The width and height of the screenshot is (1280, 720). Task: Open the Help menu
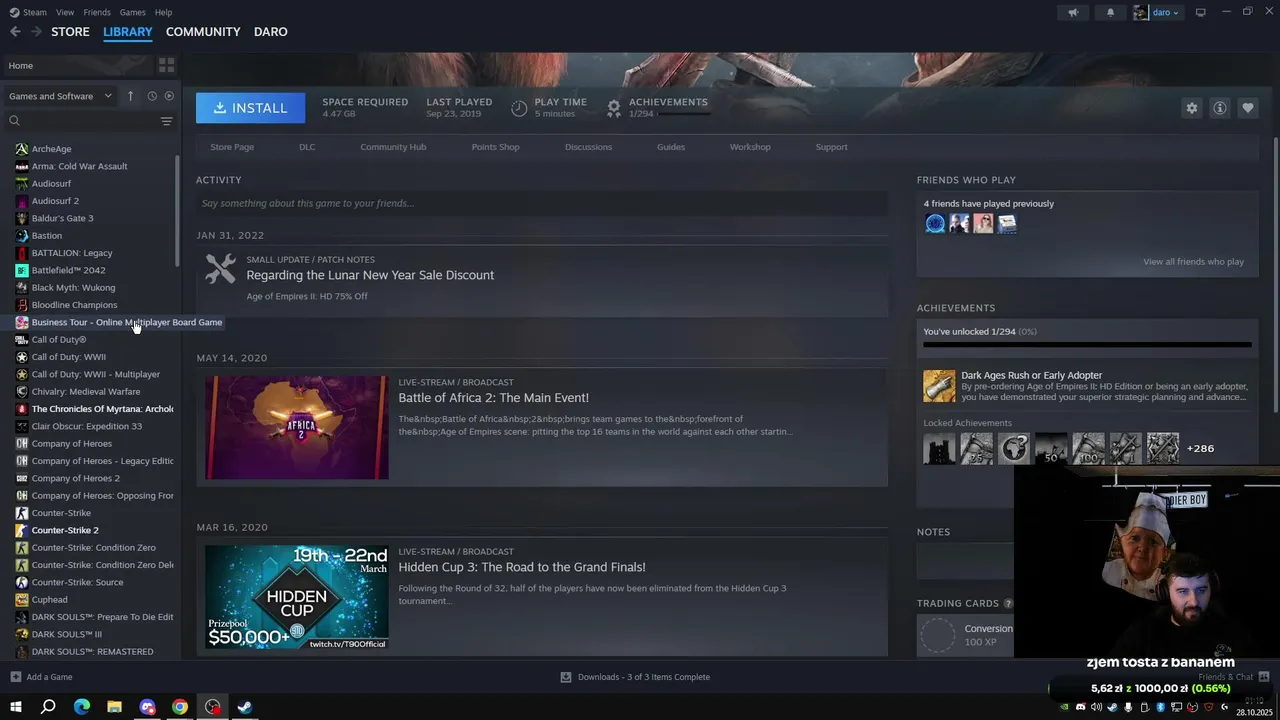[x=163, y=12]
